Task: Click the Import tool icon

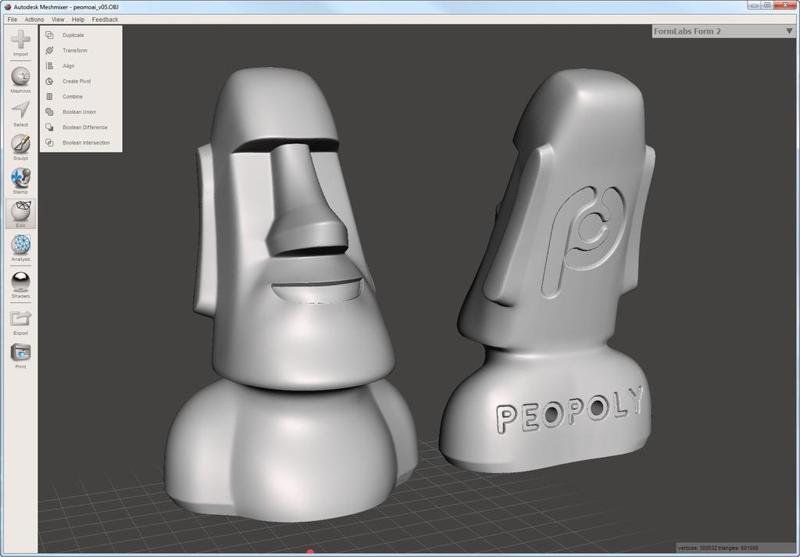Action: pyautogui.click(x=20, y=40)
